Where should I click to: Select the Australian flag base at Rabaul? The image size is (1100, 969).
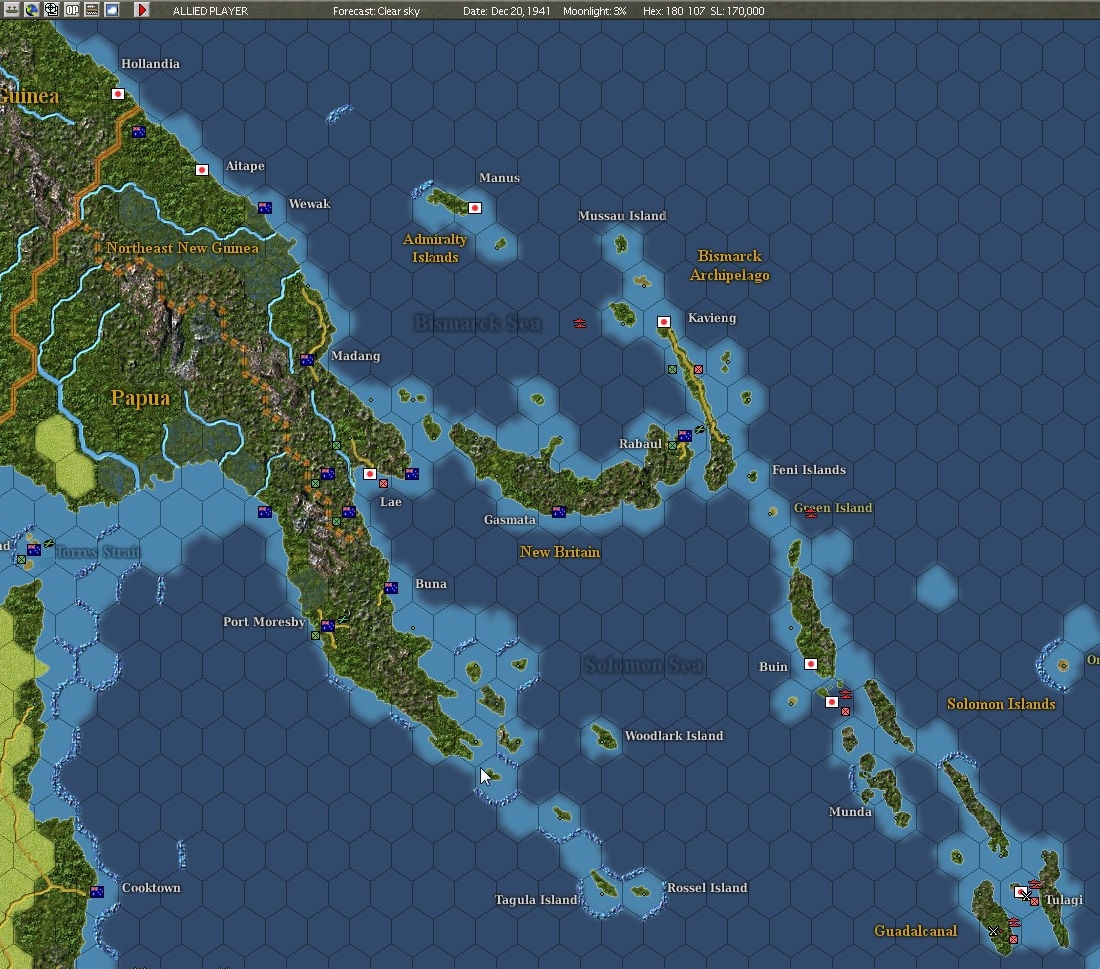(685, 436)
